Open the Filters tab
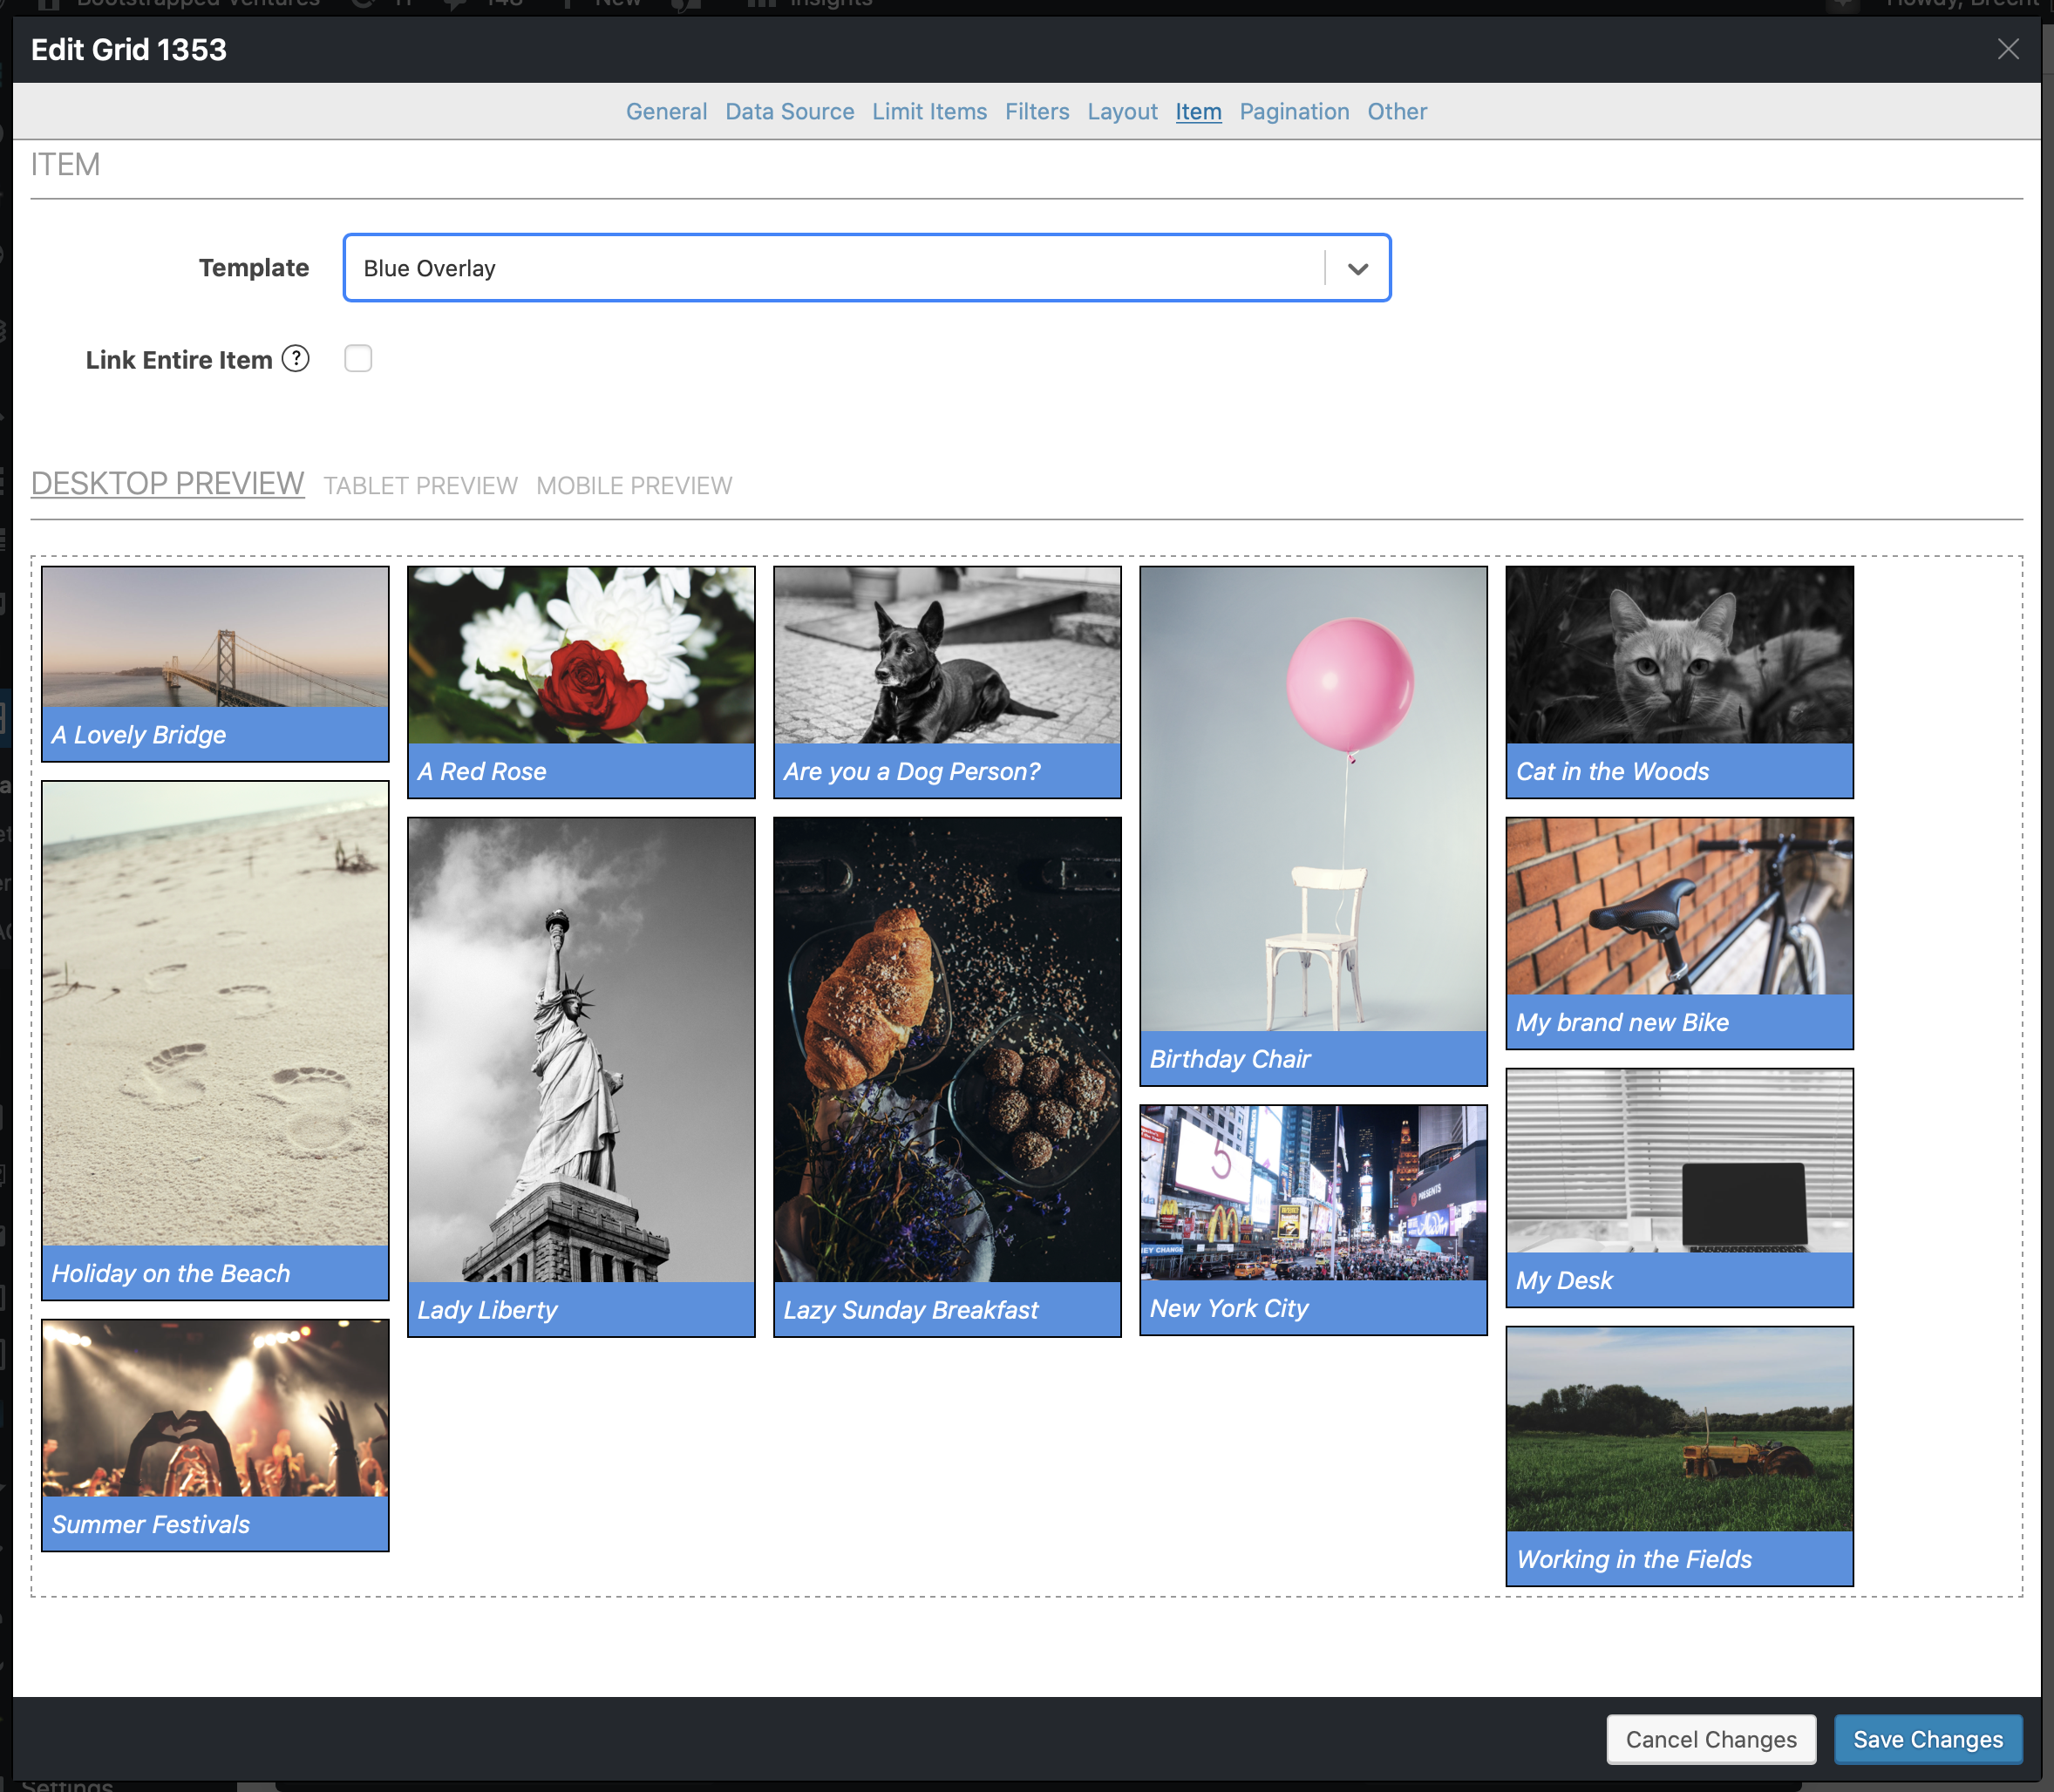This screenshot has width=2054, height=1792. pyautogui.click(x=1037, y=111)
